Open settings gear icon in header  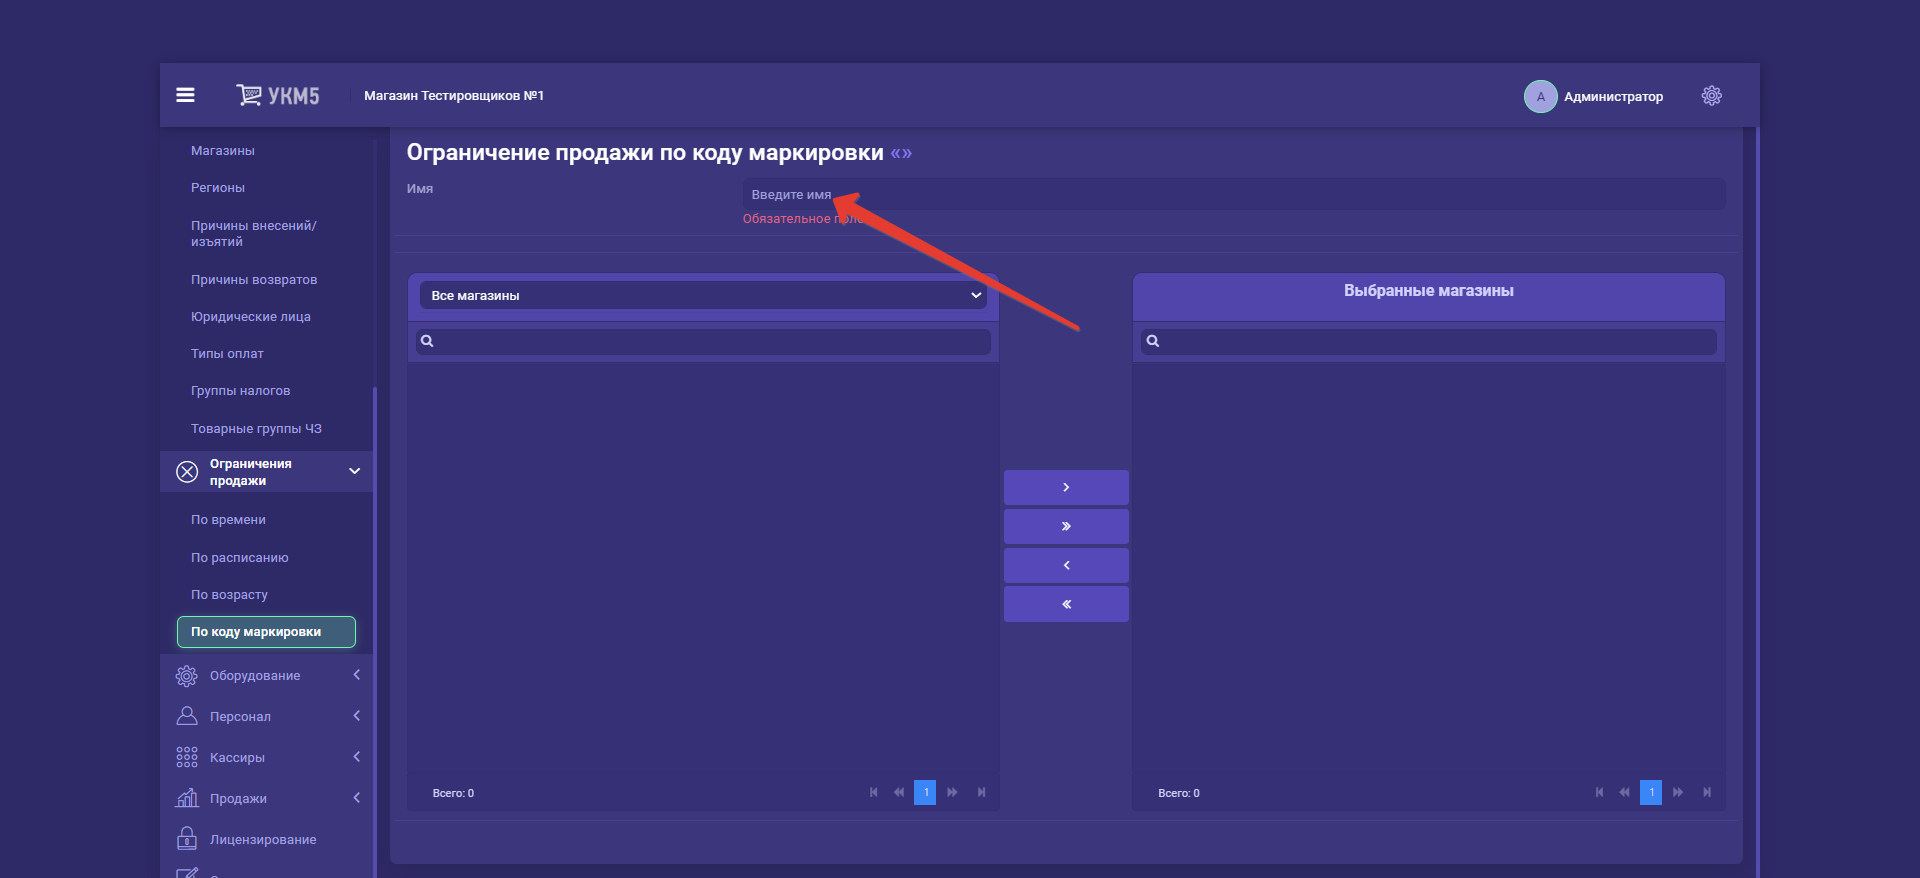click(1711, 95)
